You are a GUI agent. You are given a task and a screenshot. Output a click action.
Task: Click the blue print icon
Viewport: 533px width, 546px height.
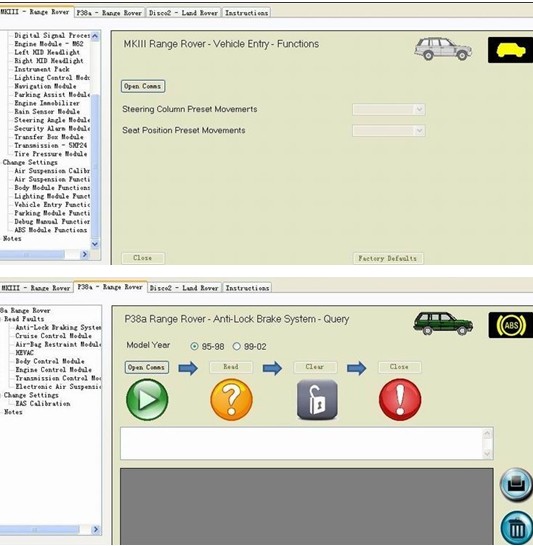tap(517, 484)
